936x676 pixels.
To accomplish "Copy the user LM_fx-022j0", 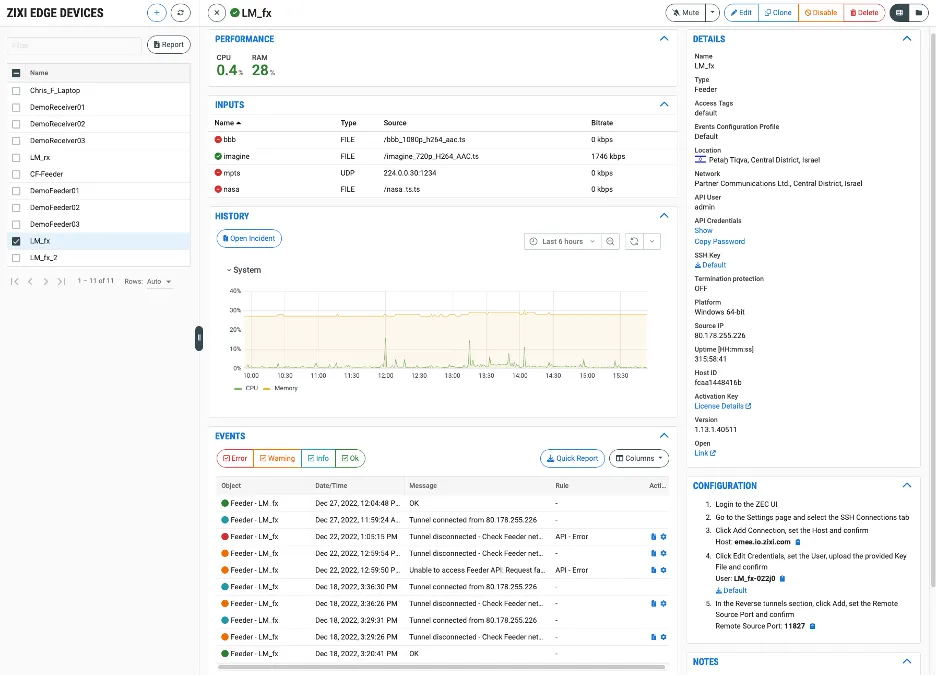I will [783, 579].
